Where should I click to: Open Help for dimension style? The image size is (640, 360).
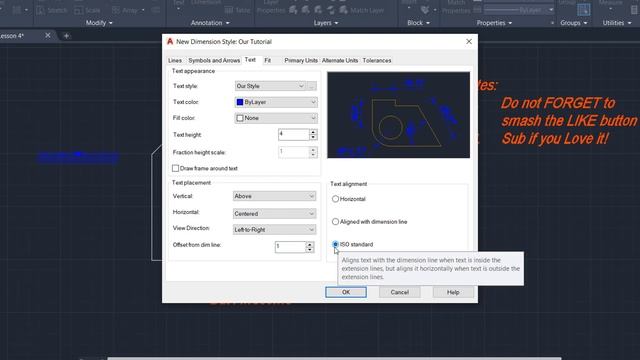453,292
